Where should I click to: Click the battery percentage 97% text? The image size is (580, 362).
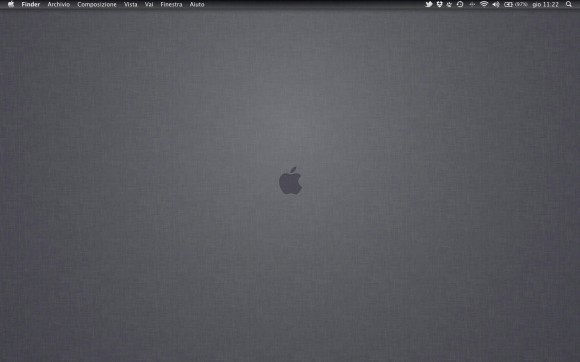(x=521, y=4)
